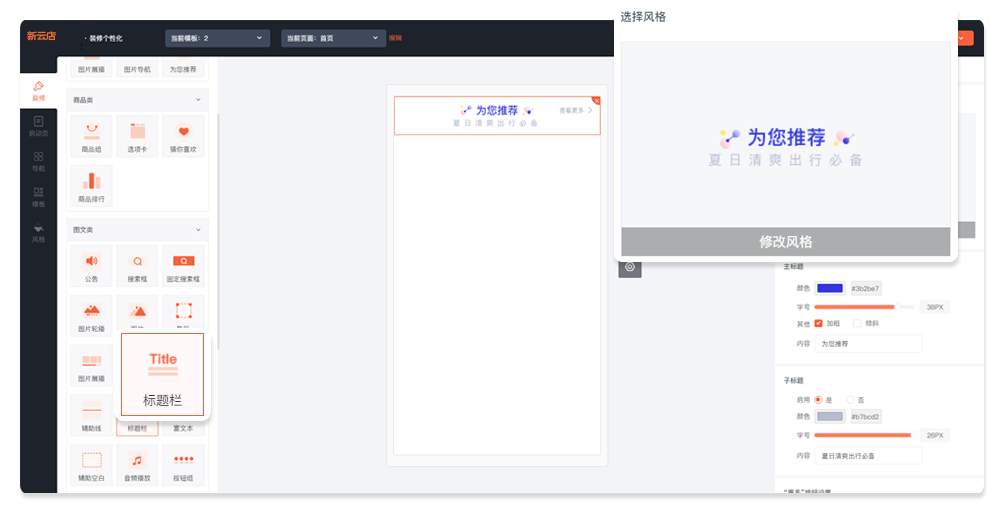The width and height of the screenshot is (1000, 512).
Task: Enable the 倾斜 italic checkbox
Action: (x=857, y=323)
